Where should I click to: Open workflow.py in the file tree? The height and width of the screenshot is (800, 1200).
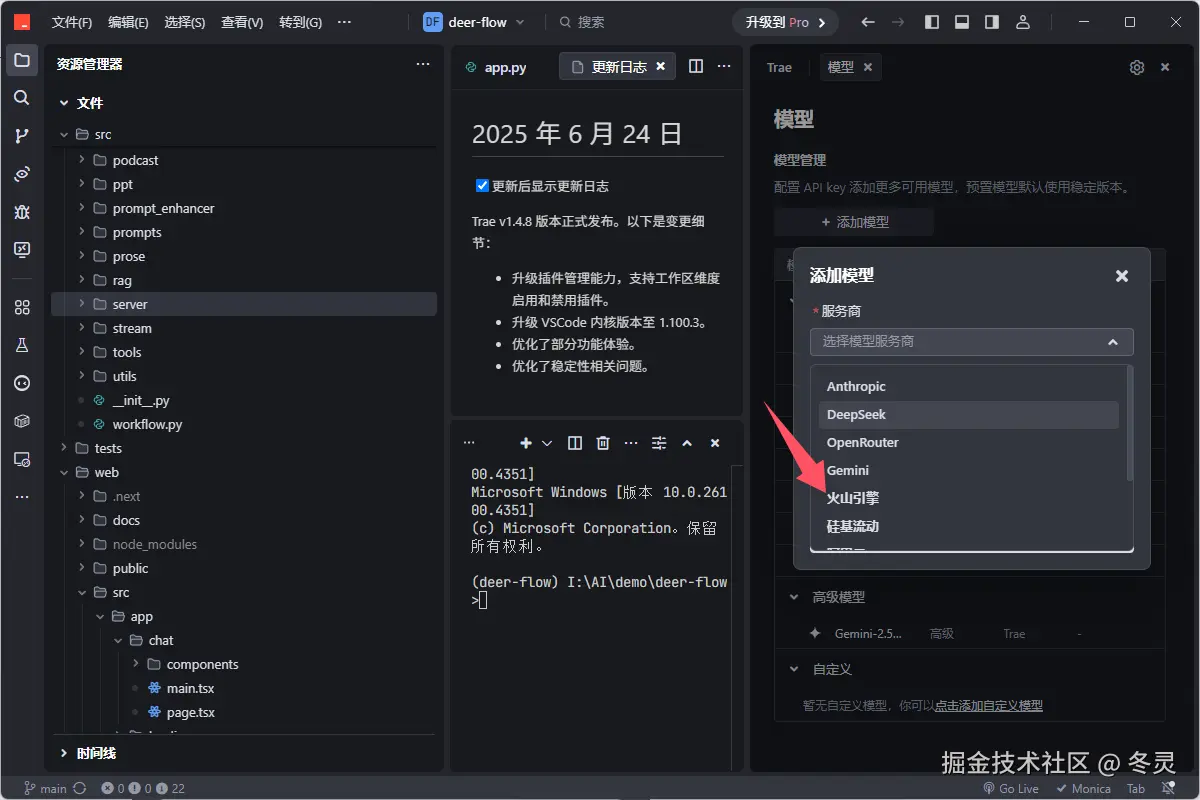[x=147, y=424]
